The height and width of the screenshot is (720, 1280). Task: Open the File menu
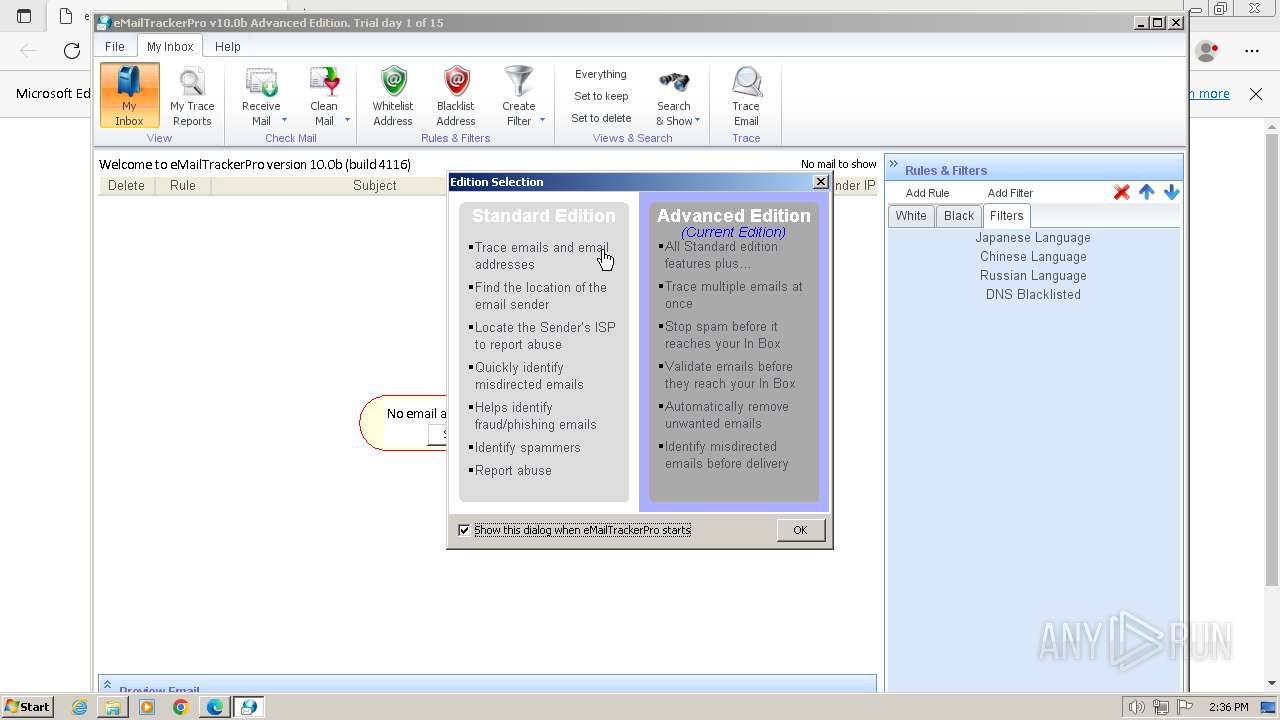pyautogui.click(x=115, y=46)
